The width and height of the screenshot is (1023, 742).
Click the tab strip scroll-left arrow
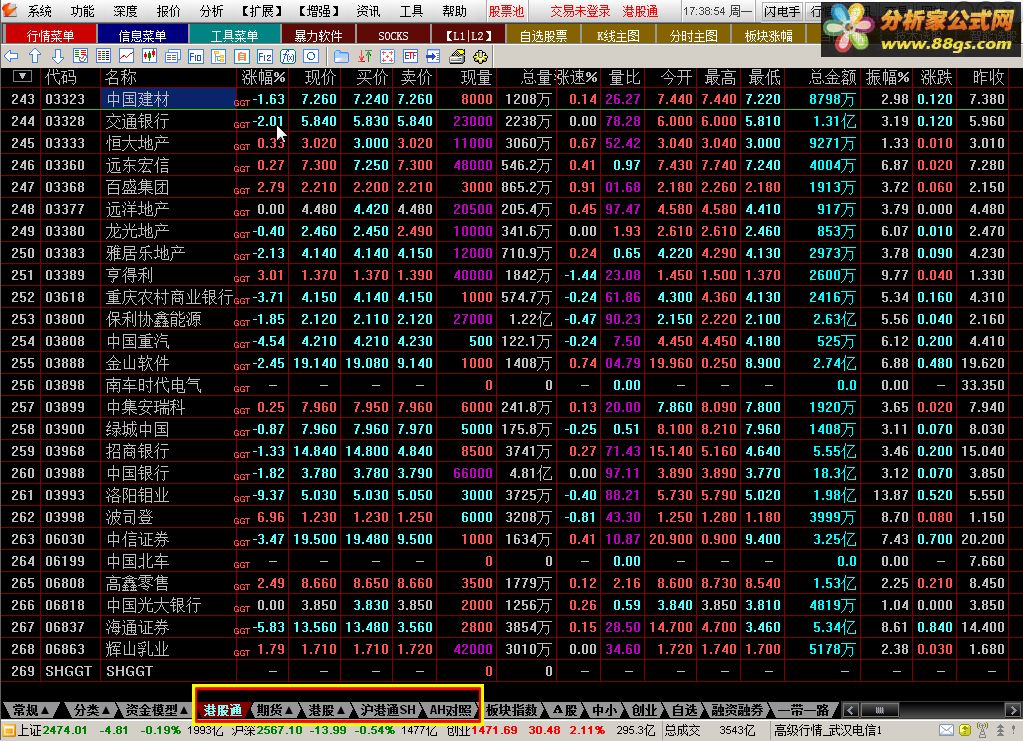click(850, 709)
